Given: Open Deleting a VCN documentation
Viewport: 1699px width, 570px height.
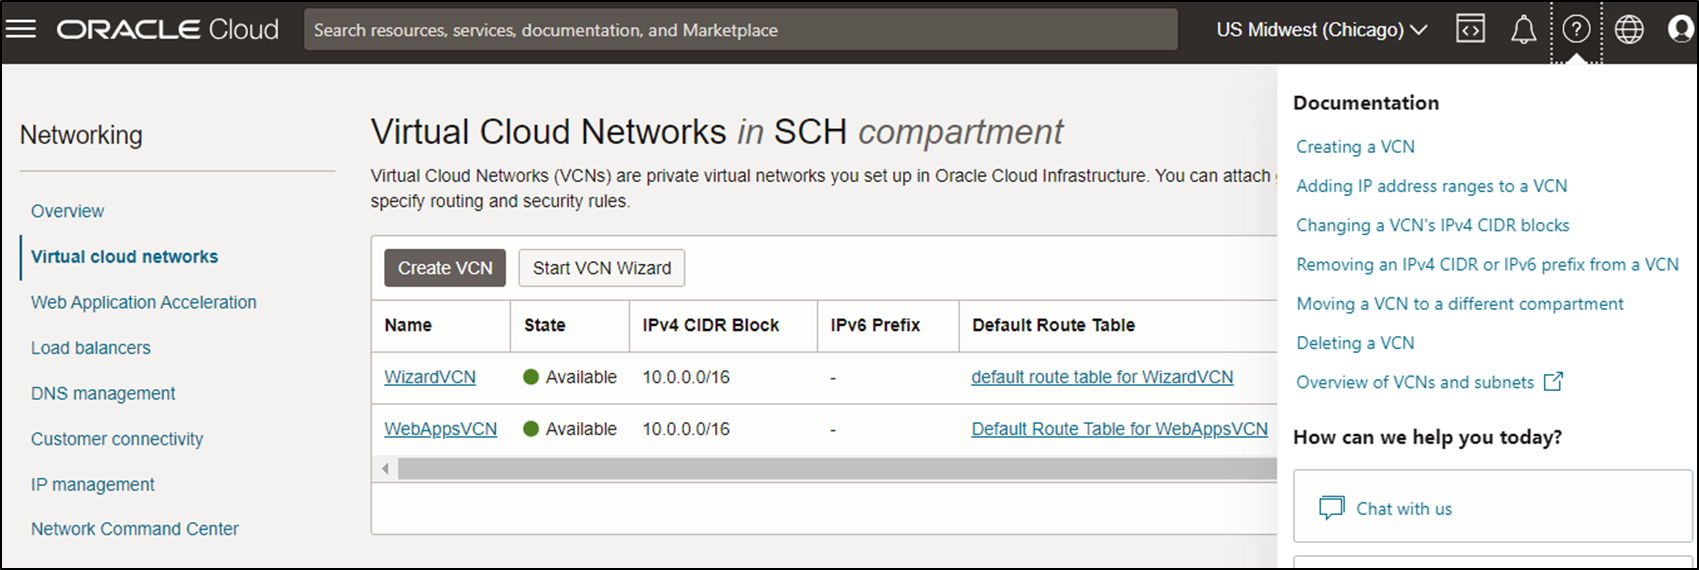Looking at the screenshot, I should coord(1355,343).
